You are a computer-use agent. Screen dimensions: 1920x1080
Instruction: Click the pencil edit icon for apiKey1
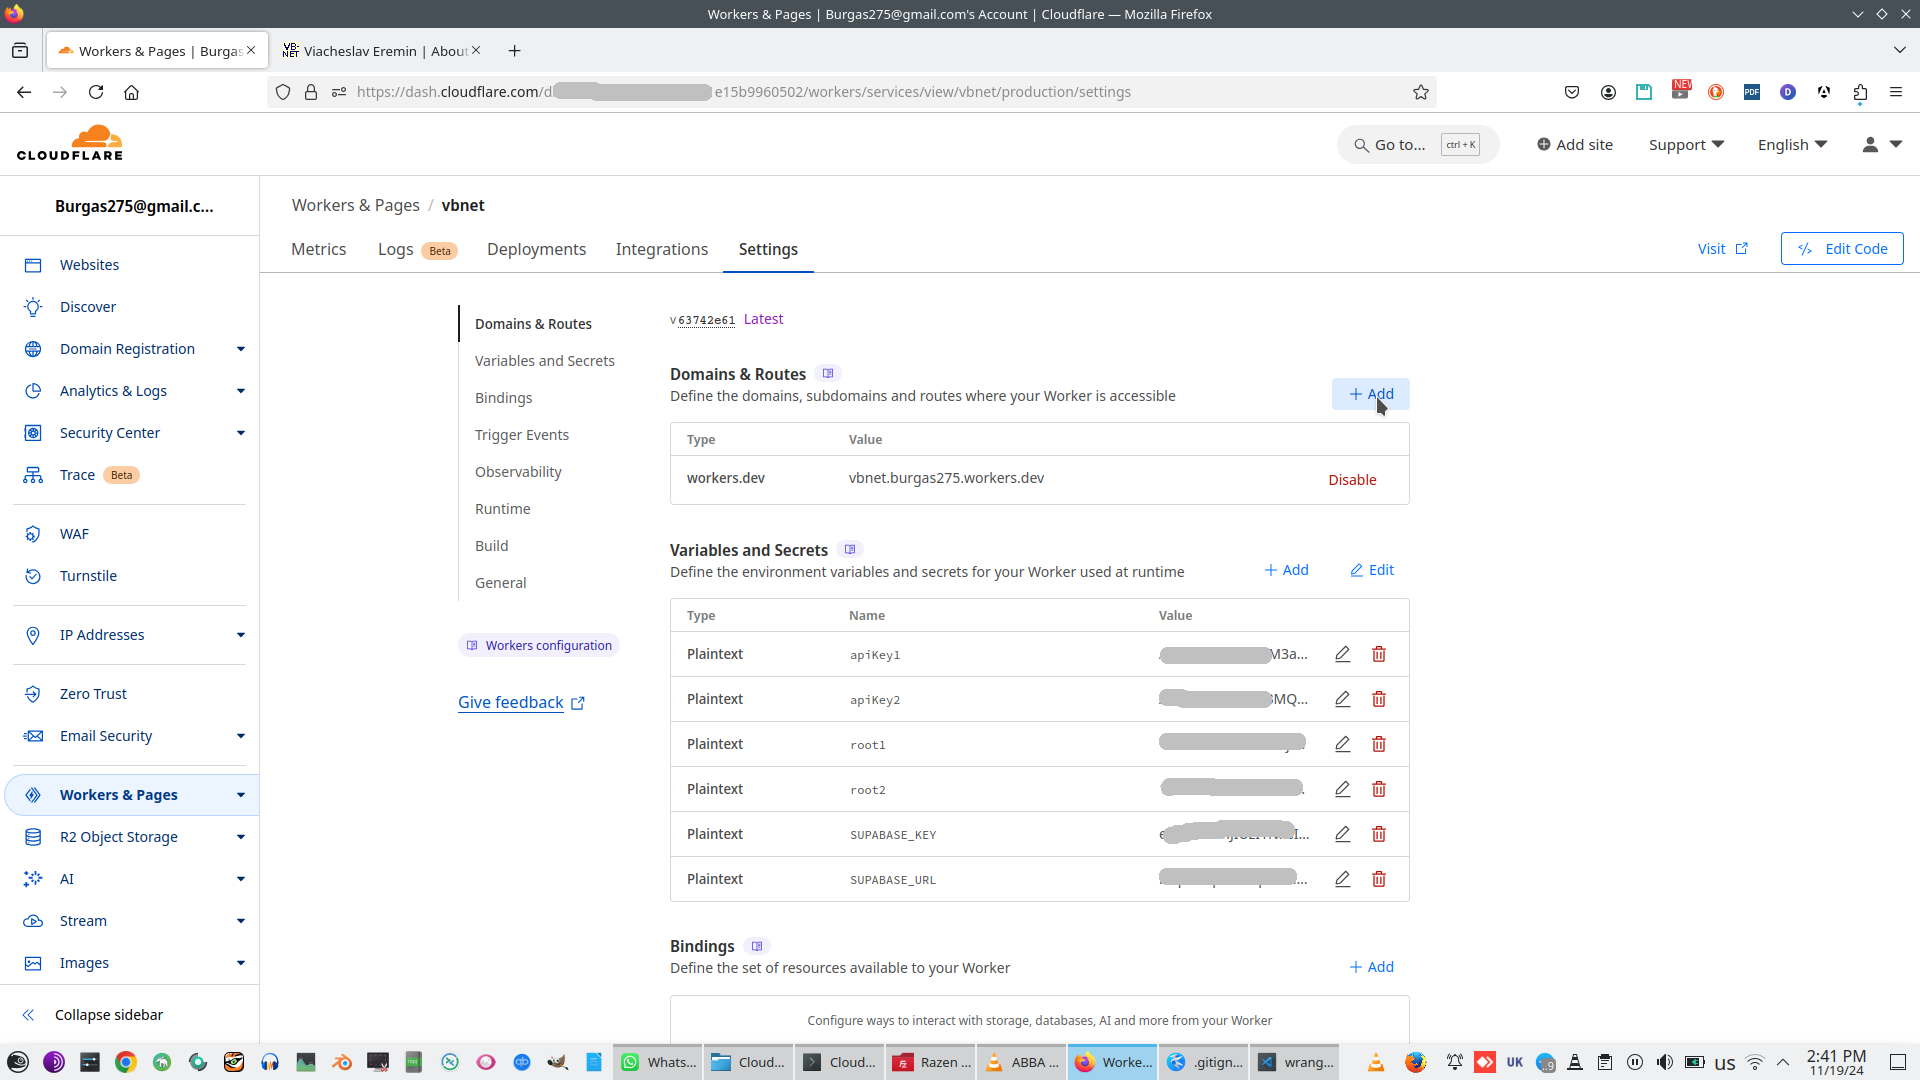click(x=1342, y=654)
